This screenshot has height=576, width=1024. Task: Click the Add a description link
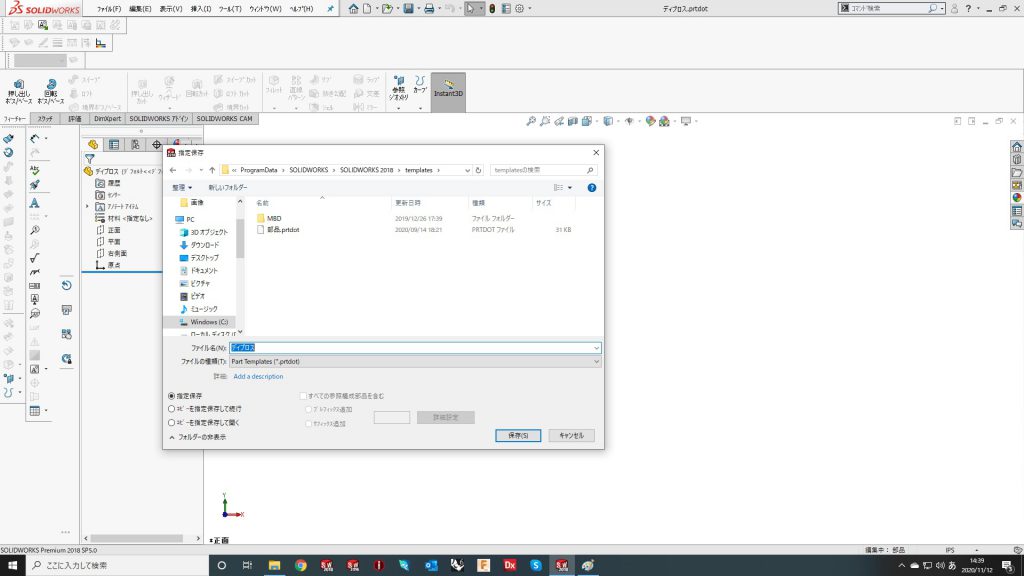[x=258, y=376]
